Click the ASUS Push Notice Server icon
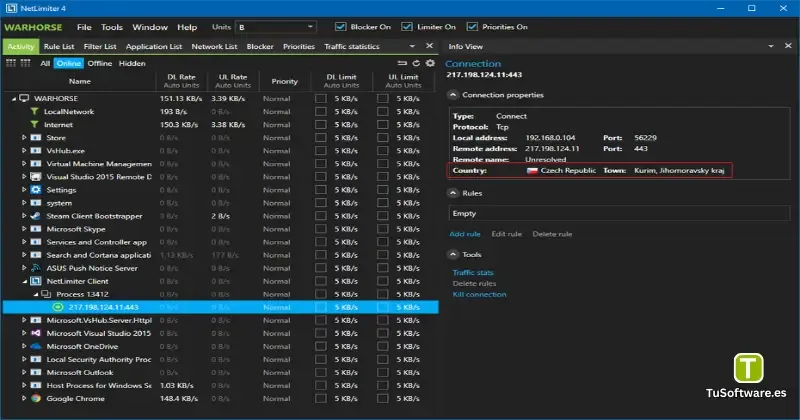Image resolution: width=800 pixels, height=420 pixels. [x=36, y=268]
